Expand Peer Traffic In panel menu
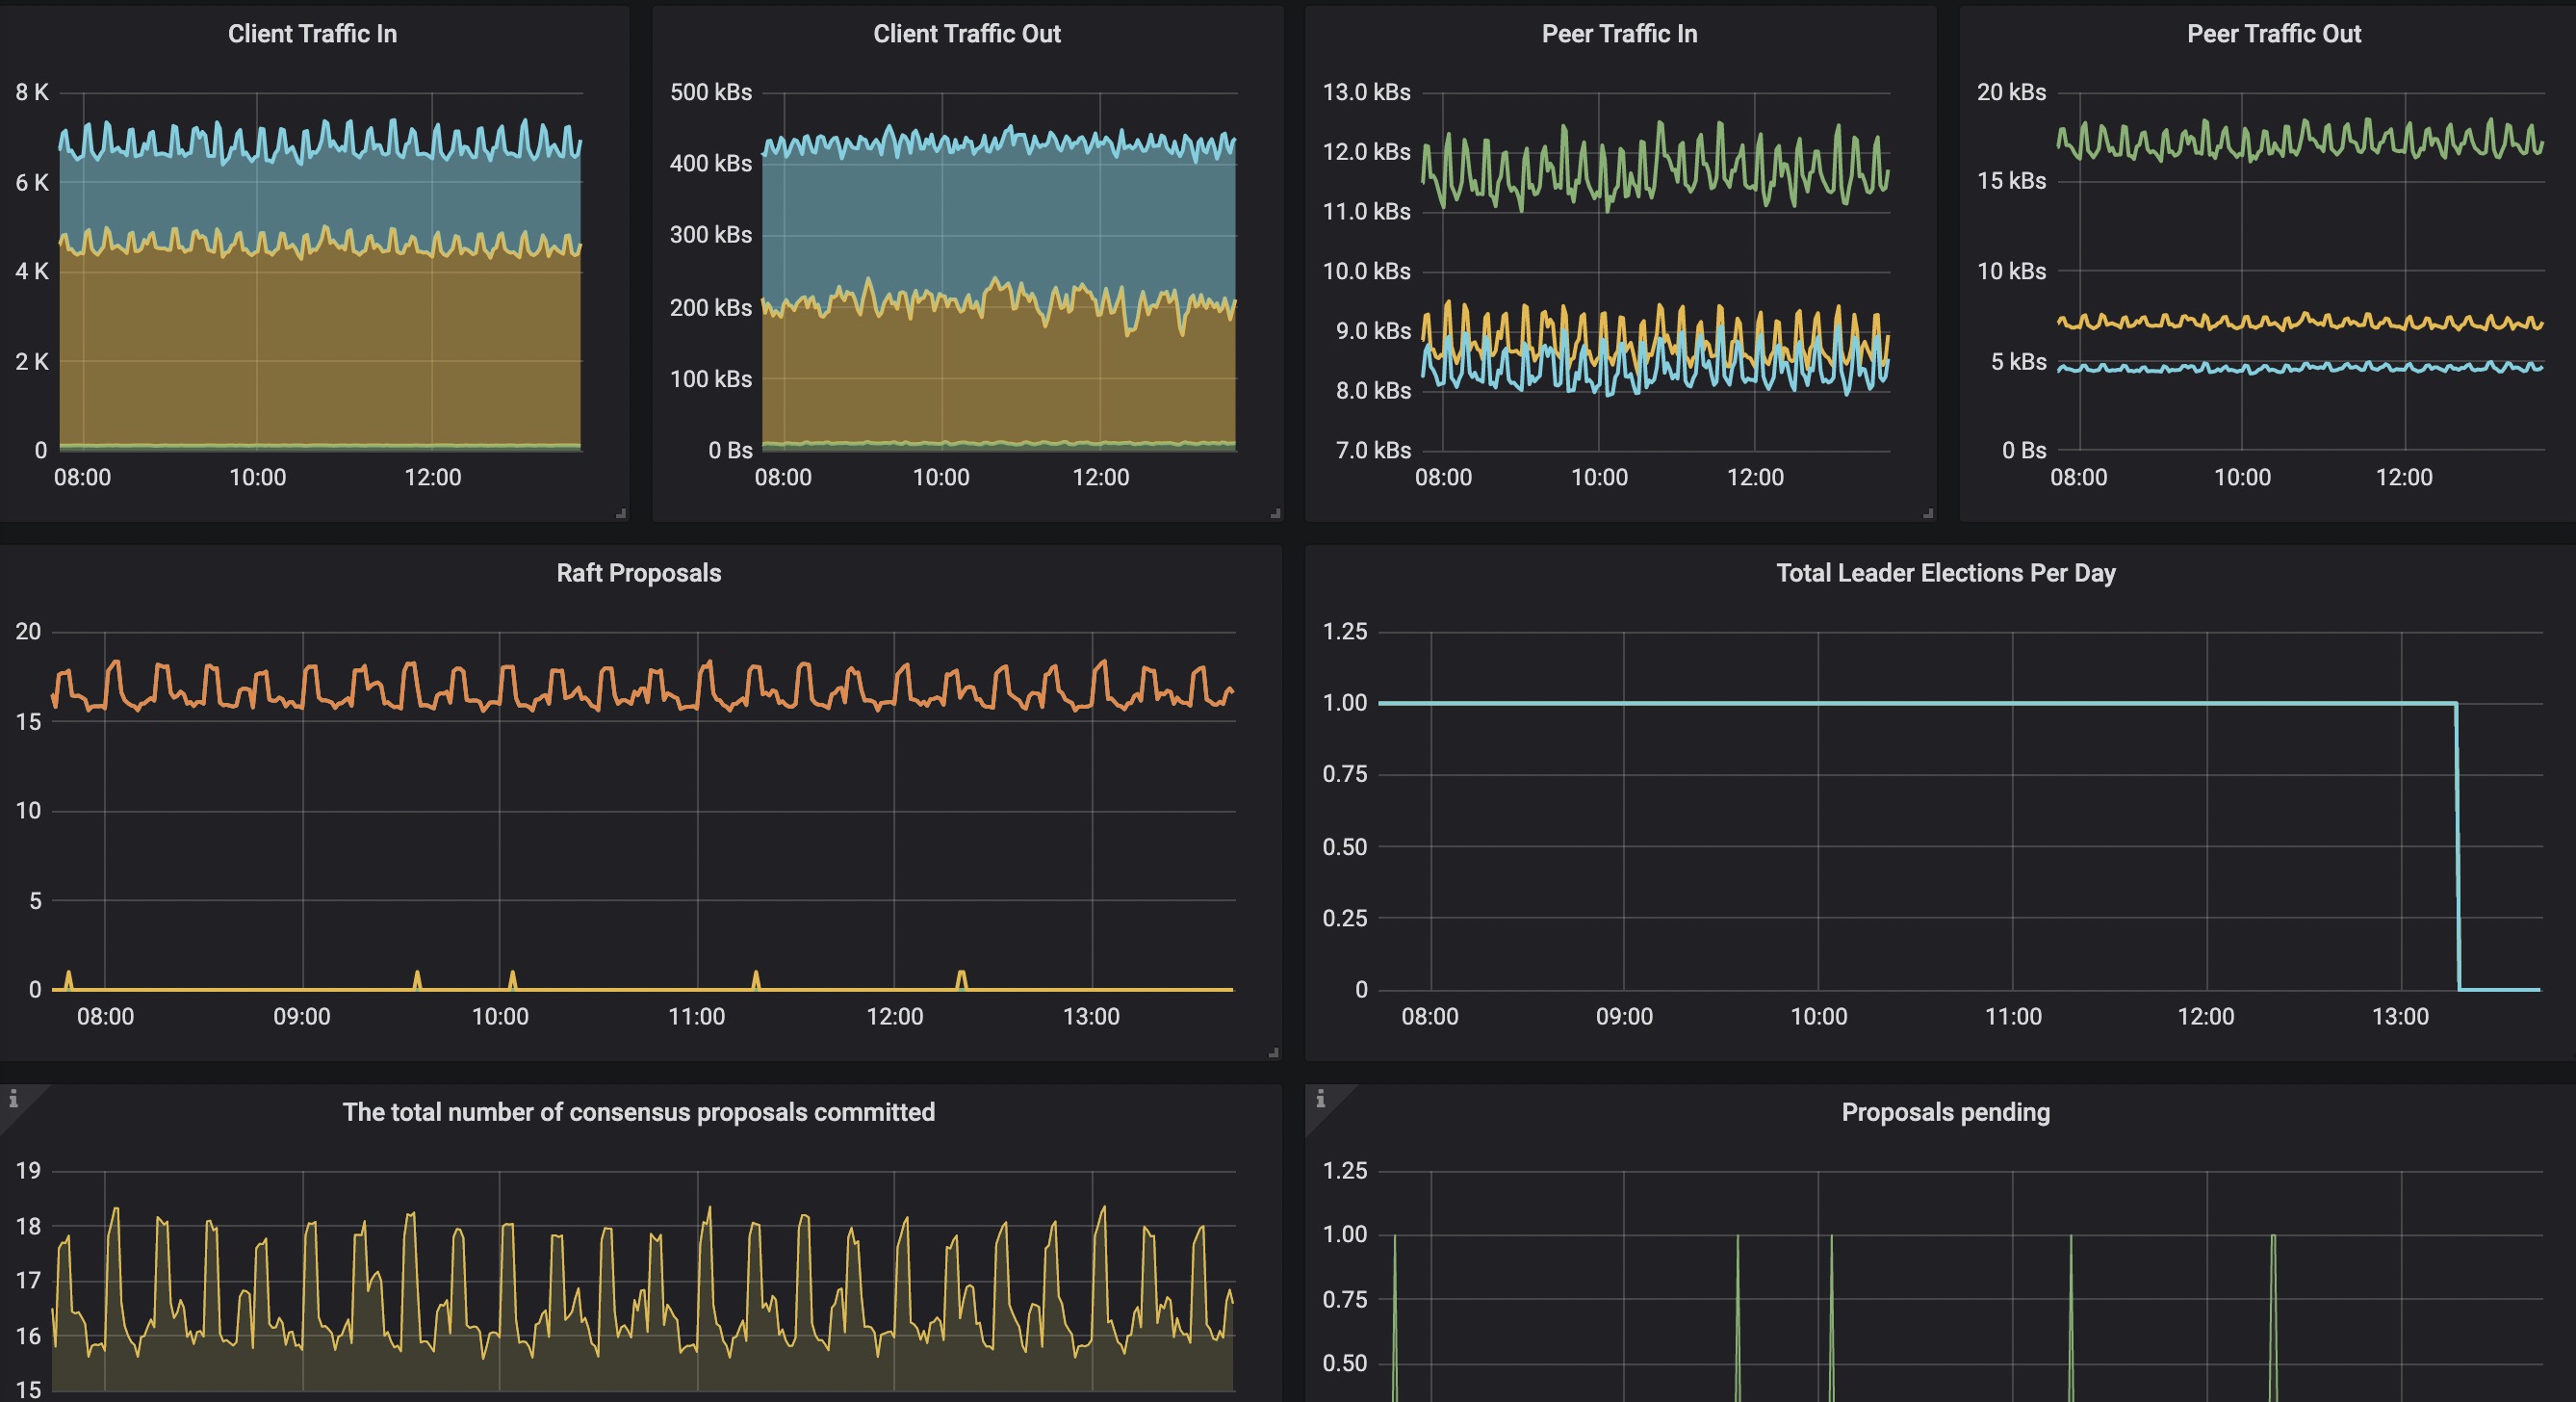Viewport: 2576px width, 1402px height. click(1619, 34)
